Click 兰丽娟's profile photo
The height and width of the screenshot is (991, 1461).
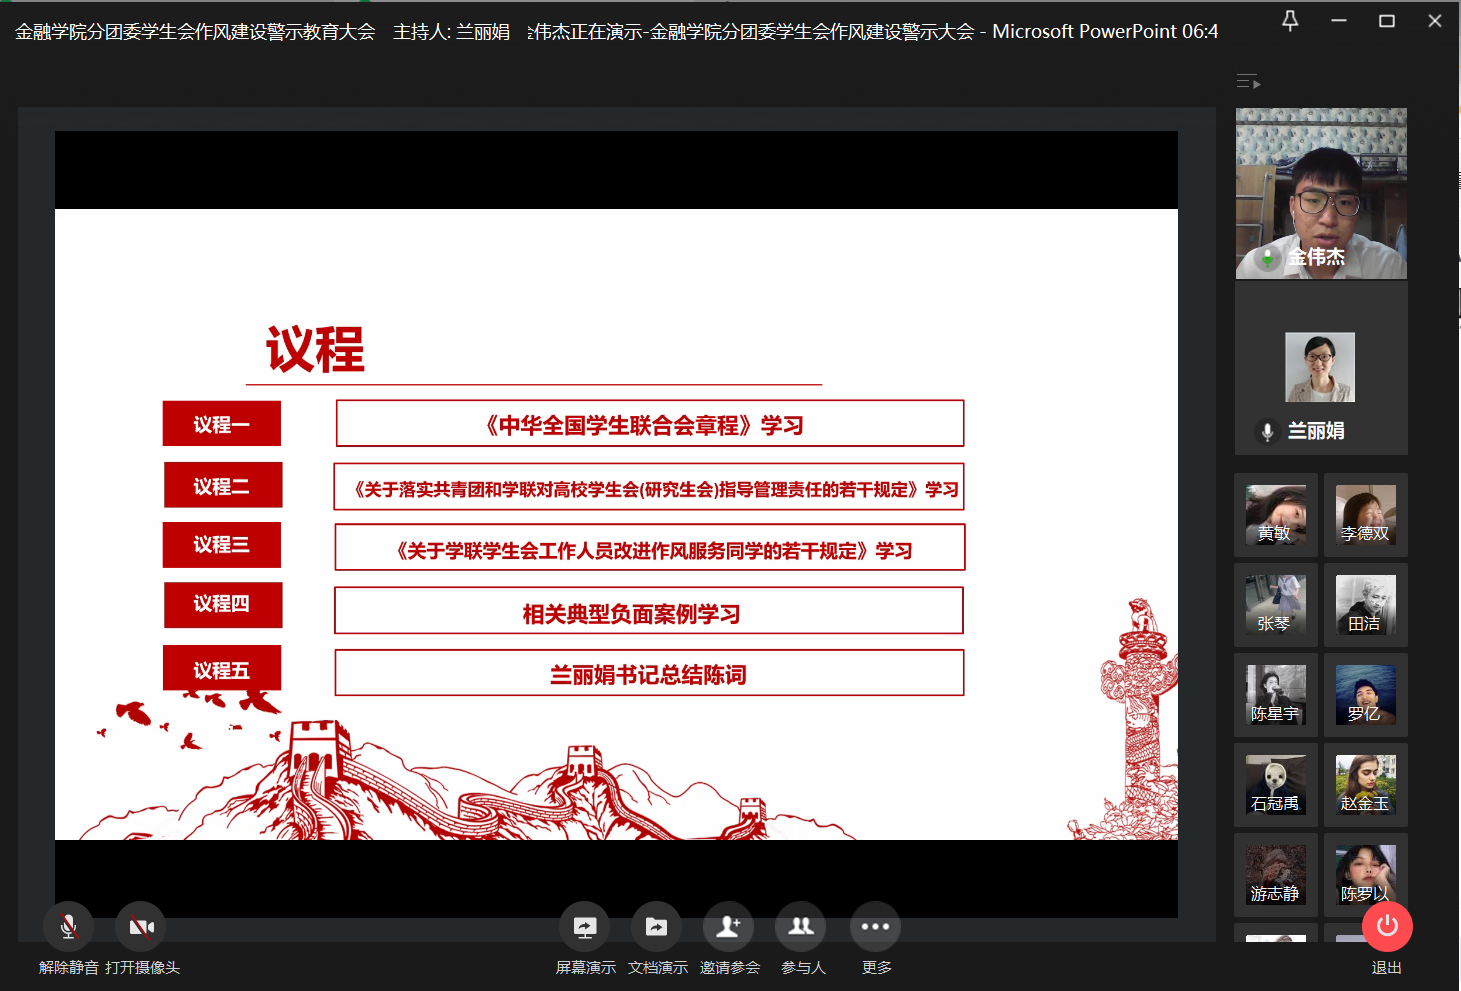tap(1320, 367)
